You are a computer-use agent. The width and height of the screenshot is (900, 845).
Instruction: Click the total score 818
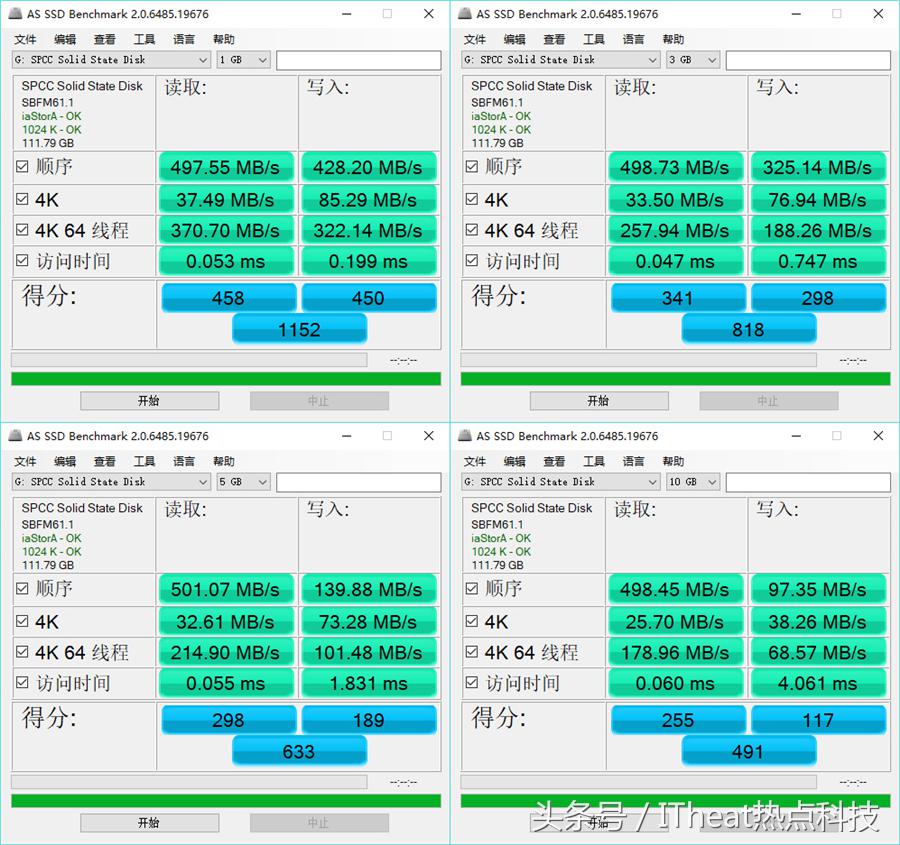(x=748, y=330)
